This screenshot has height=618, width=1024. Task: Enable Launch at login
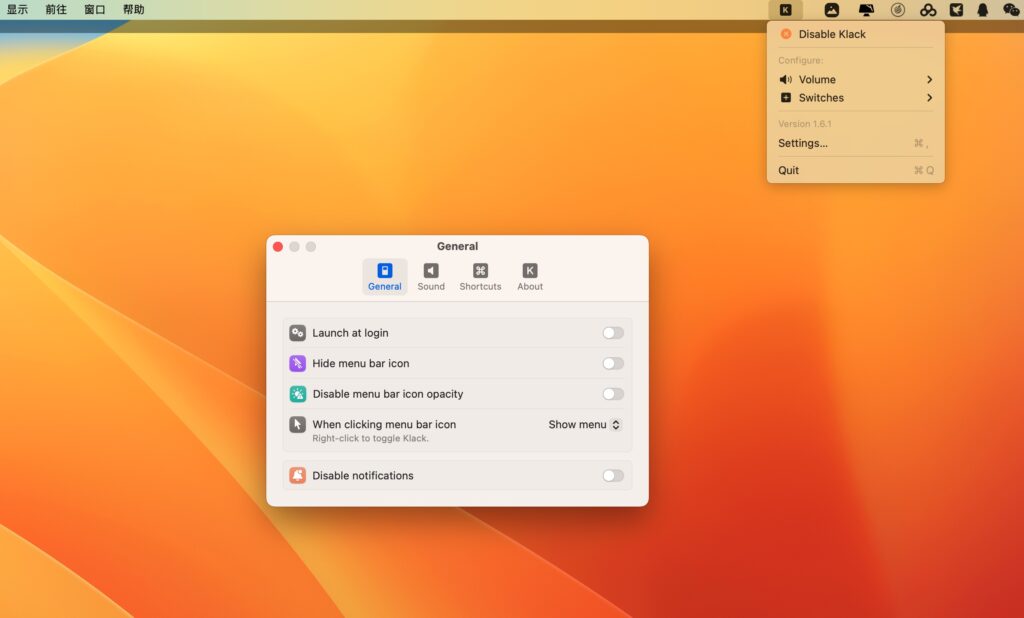tap(613, 332)
